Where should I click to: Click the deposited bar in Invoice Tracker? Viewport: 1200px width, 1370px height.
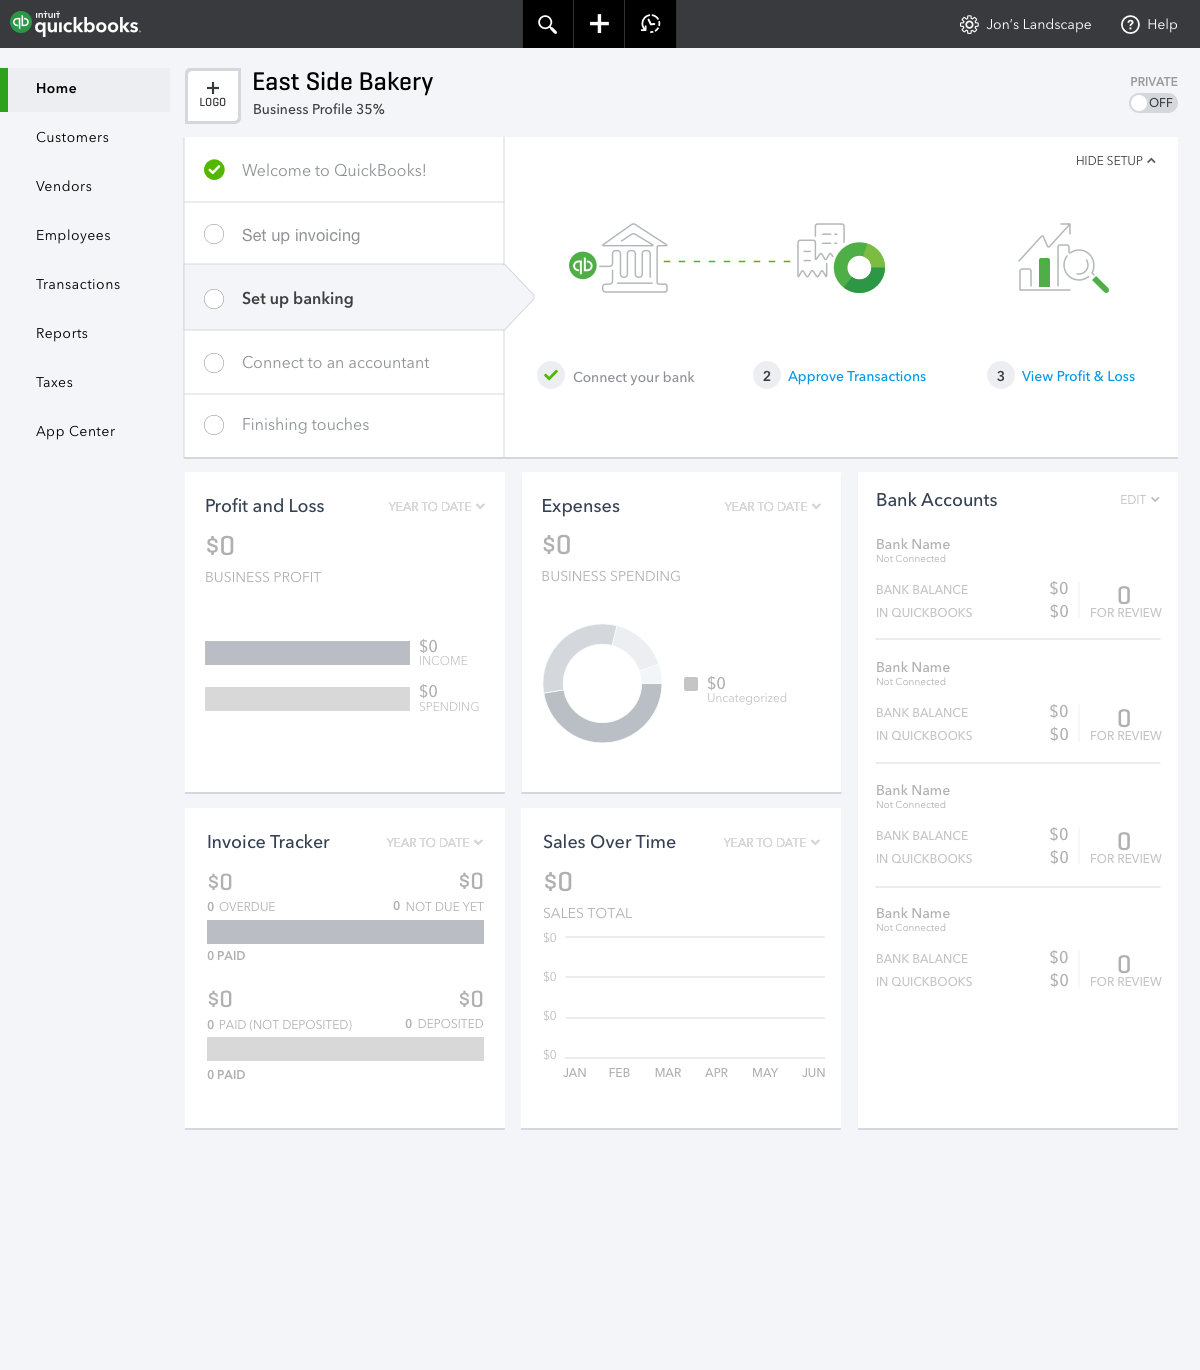click(345, 1049)
